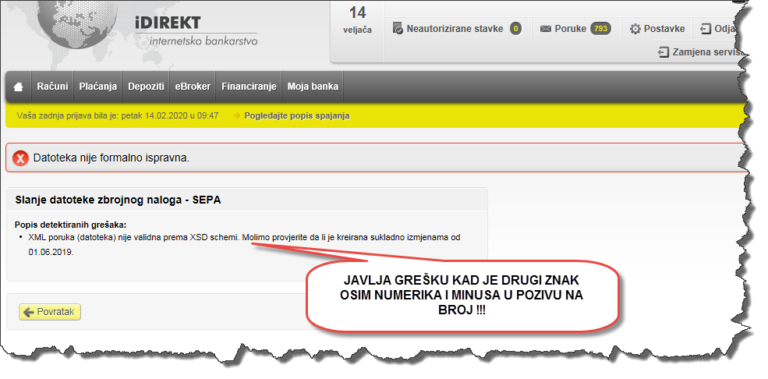This screenshot has height=379, width=768.
Task: Click the Zamjena servisa icon
Action: click(664, 52)
